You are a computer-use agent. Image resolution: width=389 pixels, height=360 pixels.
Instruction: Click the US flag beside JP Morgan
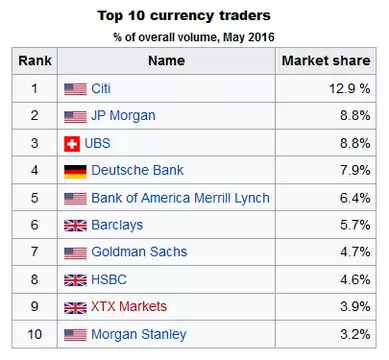[75, 117]
